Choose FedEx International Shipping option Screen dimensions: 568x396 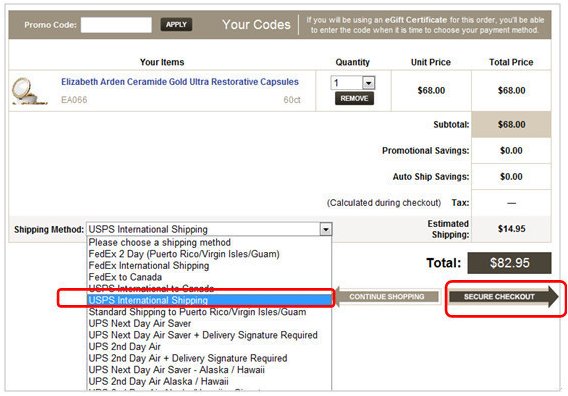209,265
